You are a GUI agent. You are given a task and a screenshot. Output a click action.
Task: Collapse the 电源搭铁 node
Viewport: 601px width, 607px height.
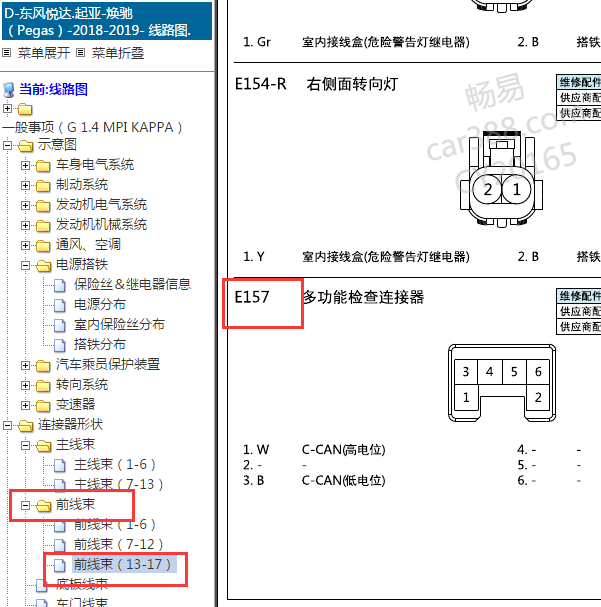26,266
